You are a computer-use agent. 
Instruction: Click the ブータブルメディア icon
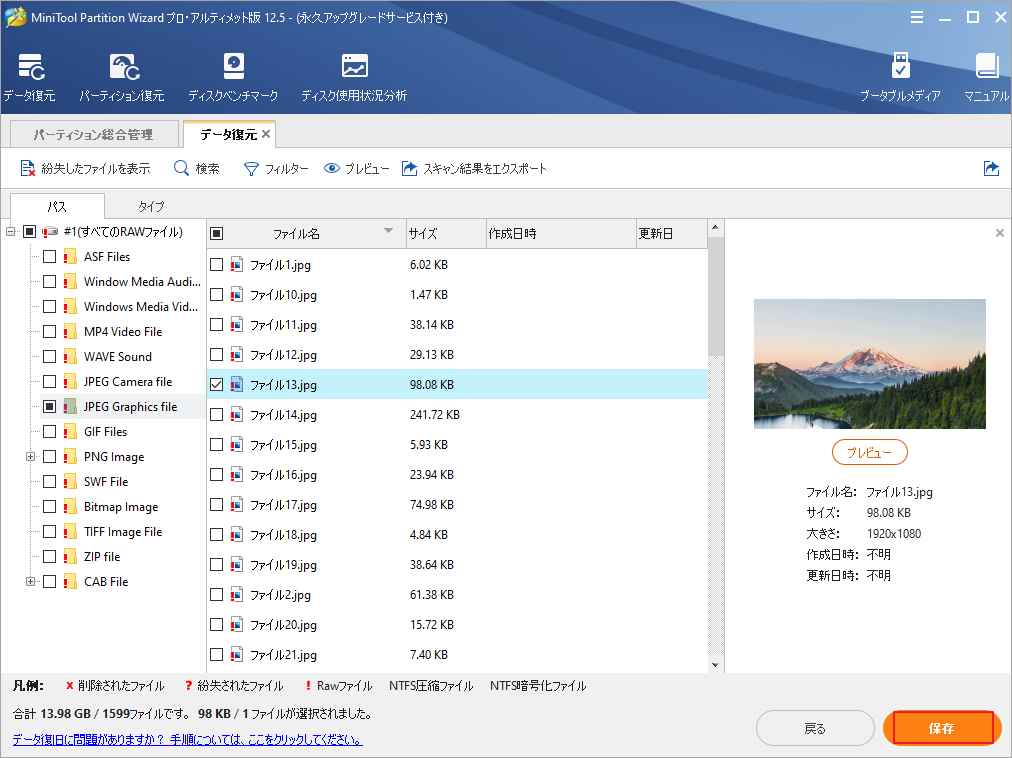point(900,78)
